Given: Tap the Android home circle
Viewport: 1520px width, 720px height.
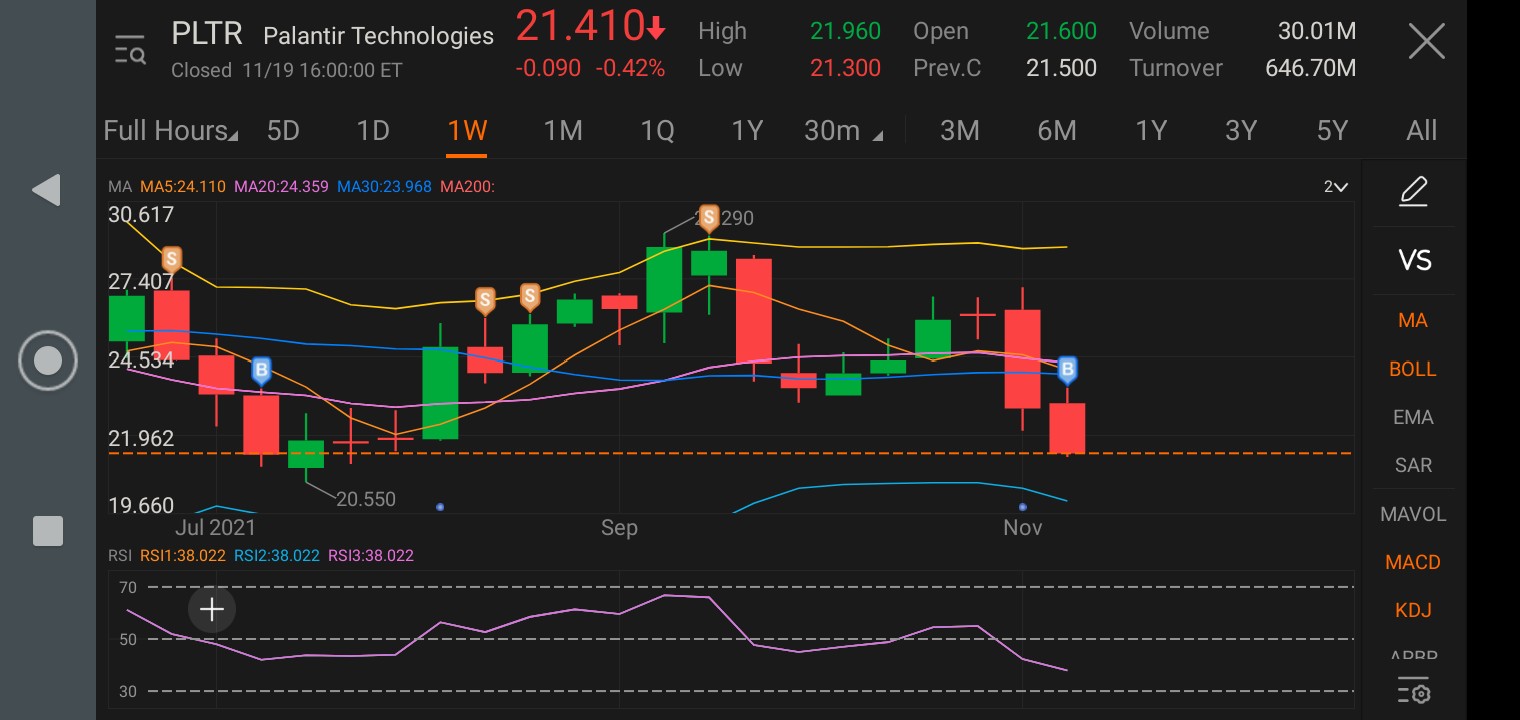Looking at the screenshot, I should pyautogui.click(x=47, y=360).
